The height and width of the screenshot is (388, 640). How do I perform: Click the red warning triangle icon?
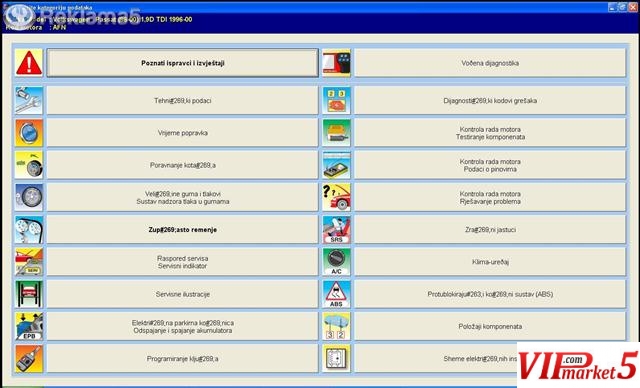(x=29, y=63)
